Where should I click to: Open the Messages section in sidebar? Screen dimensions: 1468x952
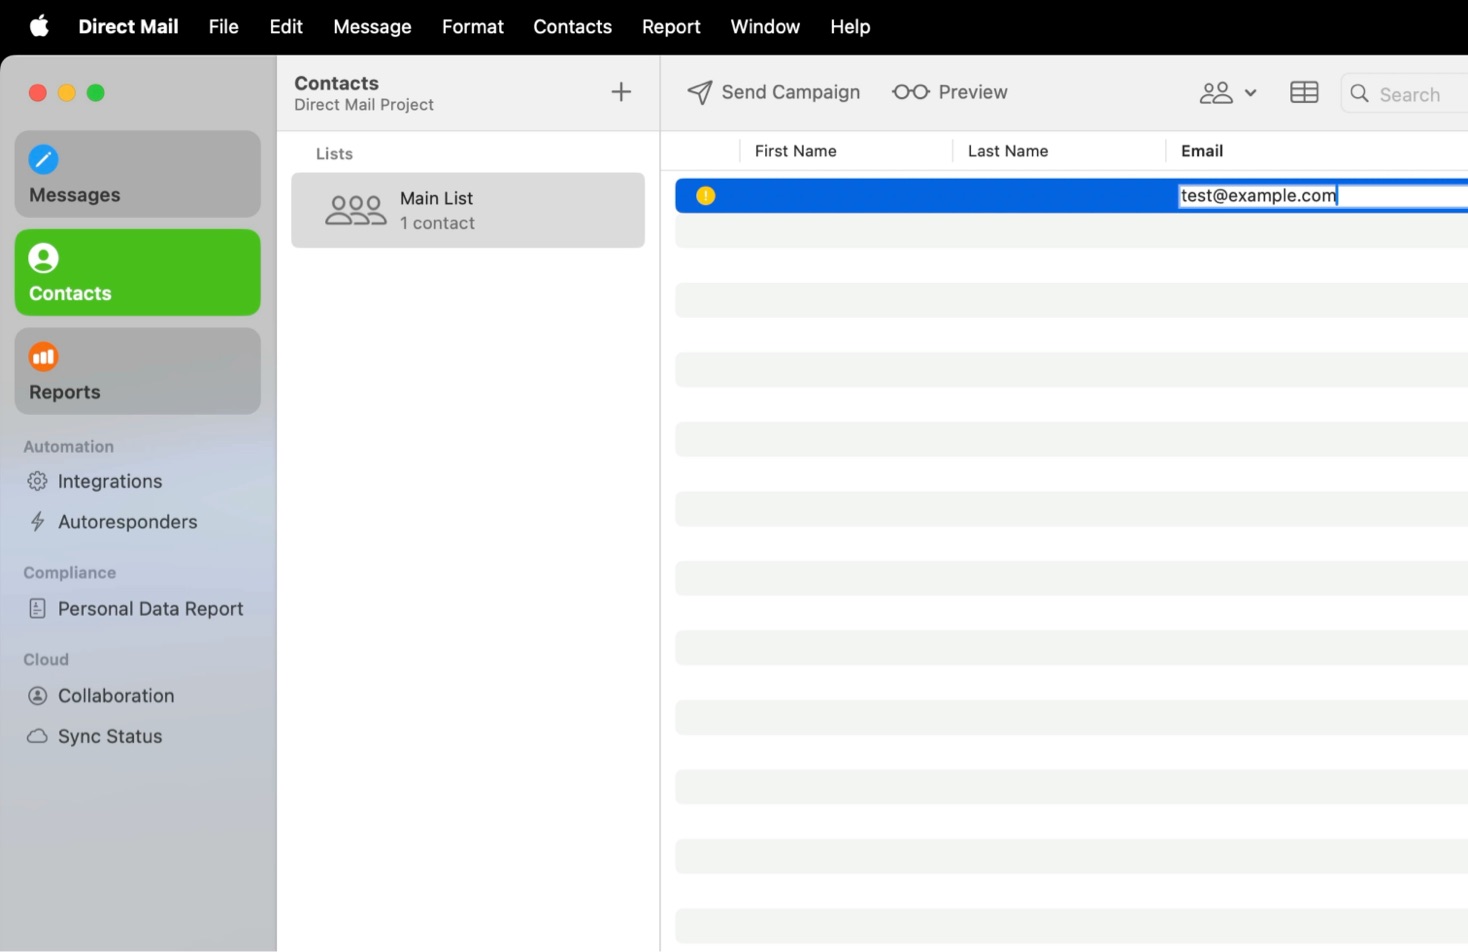click(x=137, y=175)
